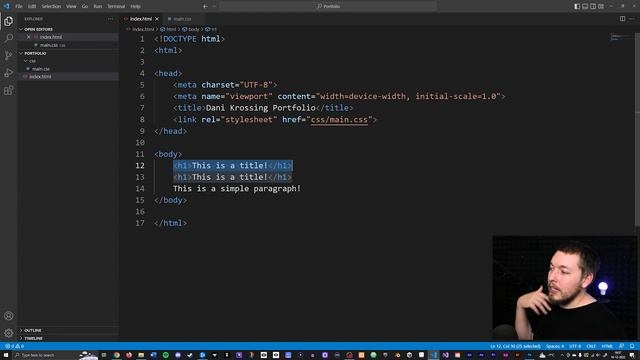
Task: Open the Run menu
Action: [98, 7]
